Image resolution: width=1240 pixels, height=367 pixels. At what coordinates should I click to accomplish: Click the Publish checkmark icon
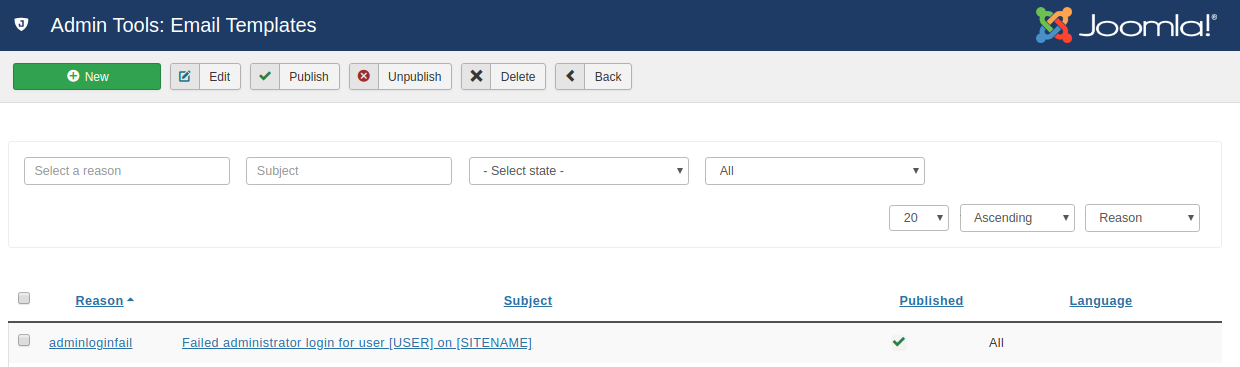click(265, 76)
